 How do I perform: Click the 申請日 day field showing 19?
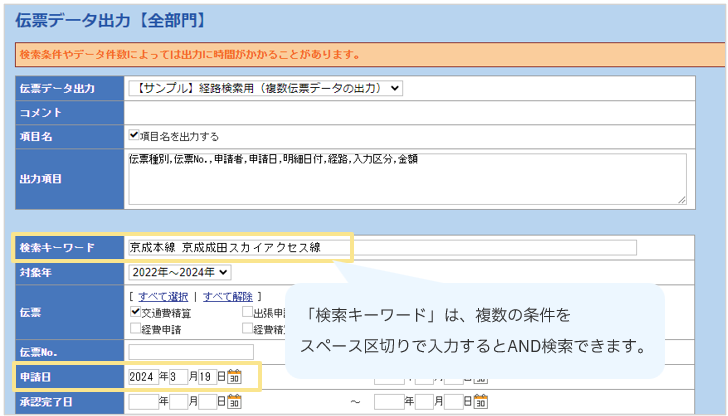click(x=206, y=377)
